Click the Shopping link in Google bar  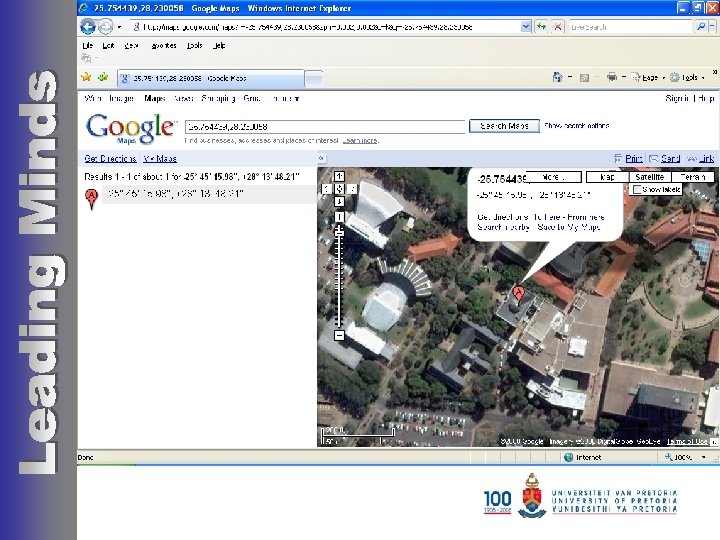pyautogui.click(x=218, y=98)
